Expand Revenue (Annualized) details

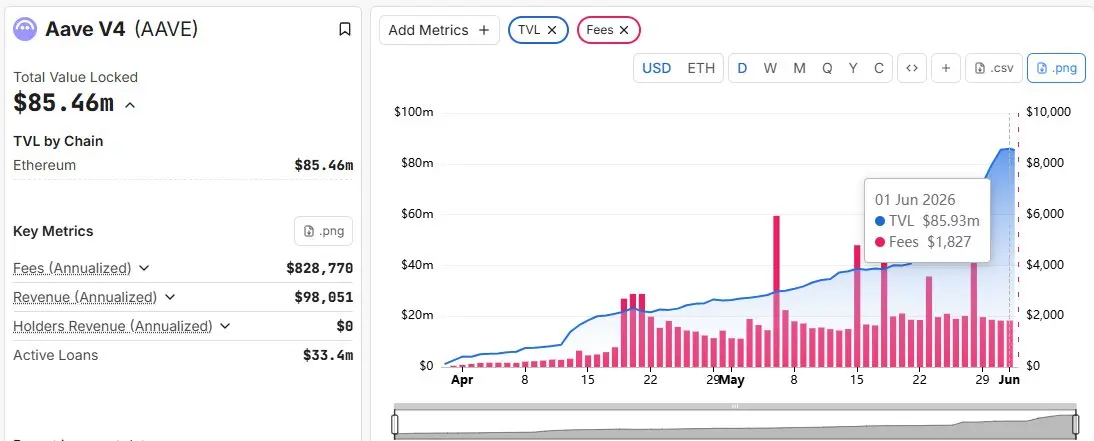pos(170,297)
